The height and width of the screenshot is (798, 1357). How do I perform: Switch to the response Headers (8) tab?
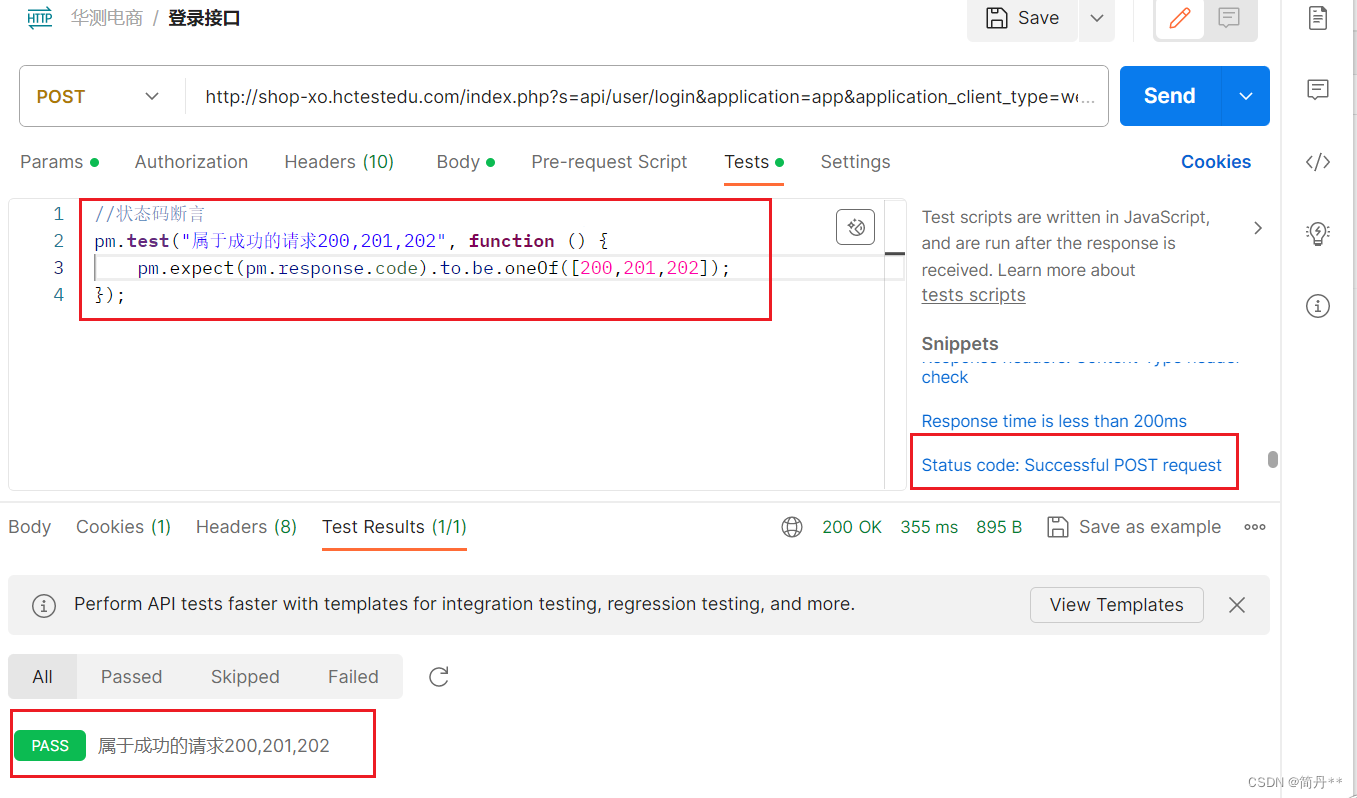[x=246, y=527]
